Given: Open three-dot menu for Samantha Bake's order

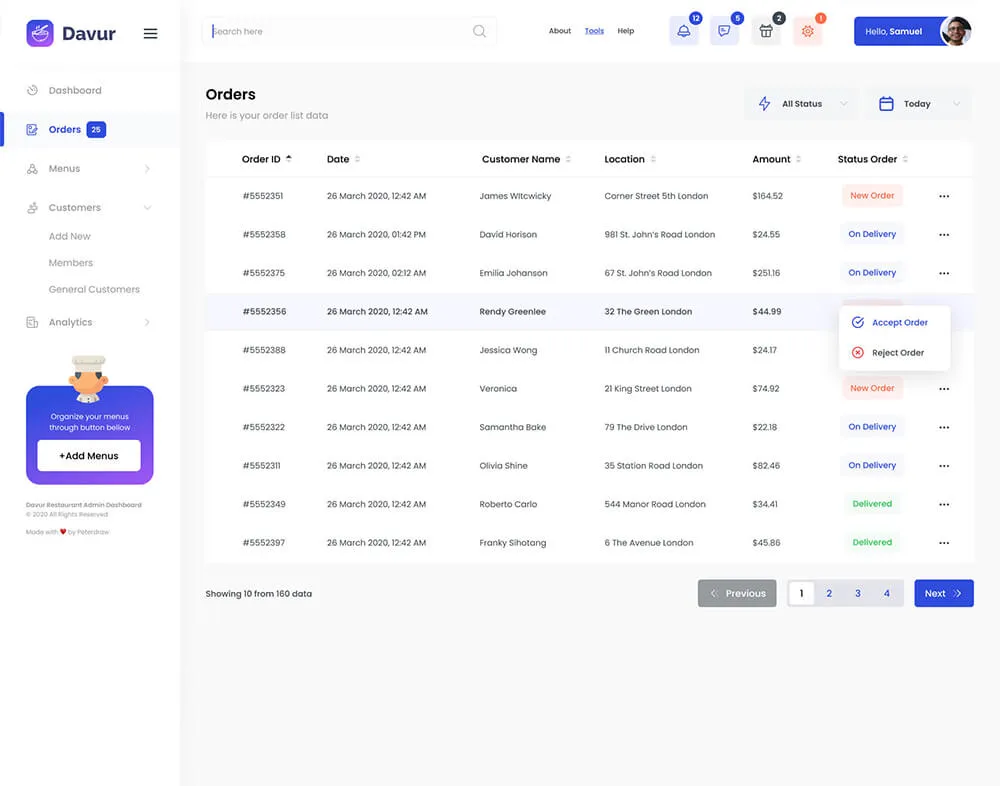Looking at the screenshot, I should [x=944, y=427].
